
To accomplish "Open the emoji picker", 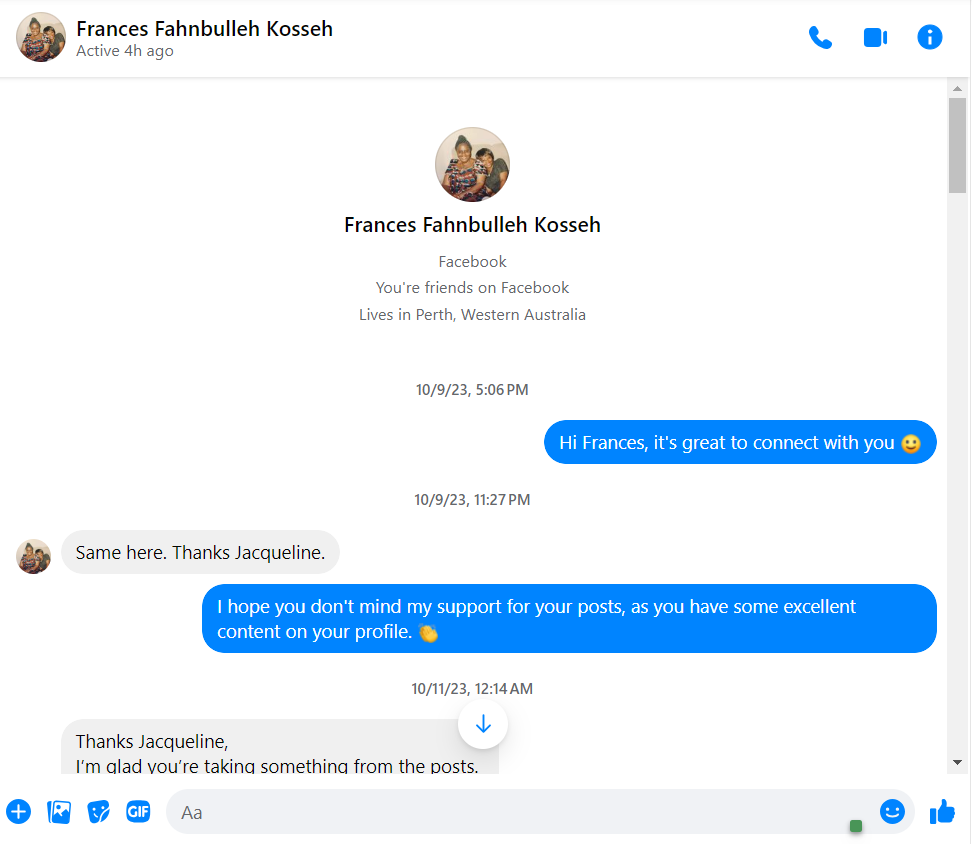I will coord(892,811).
